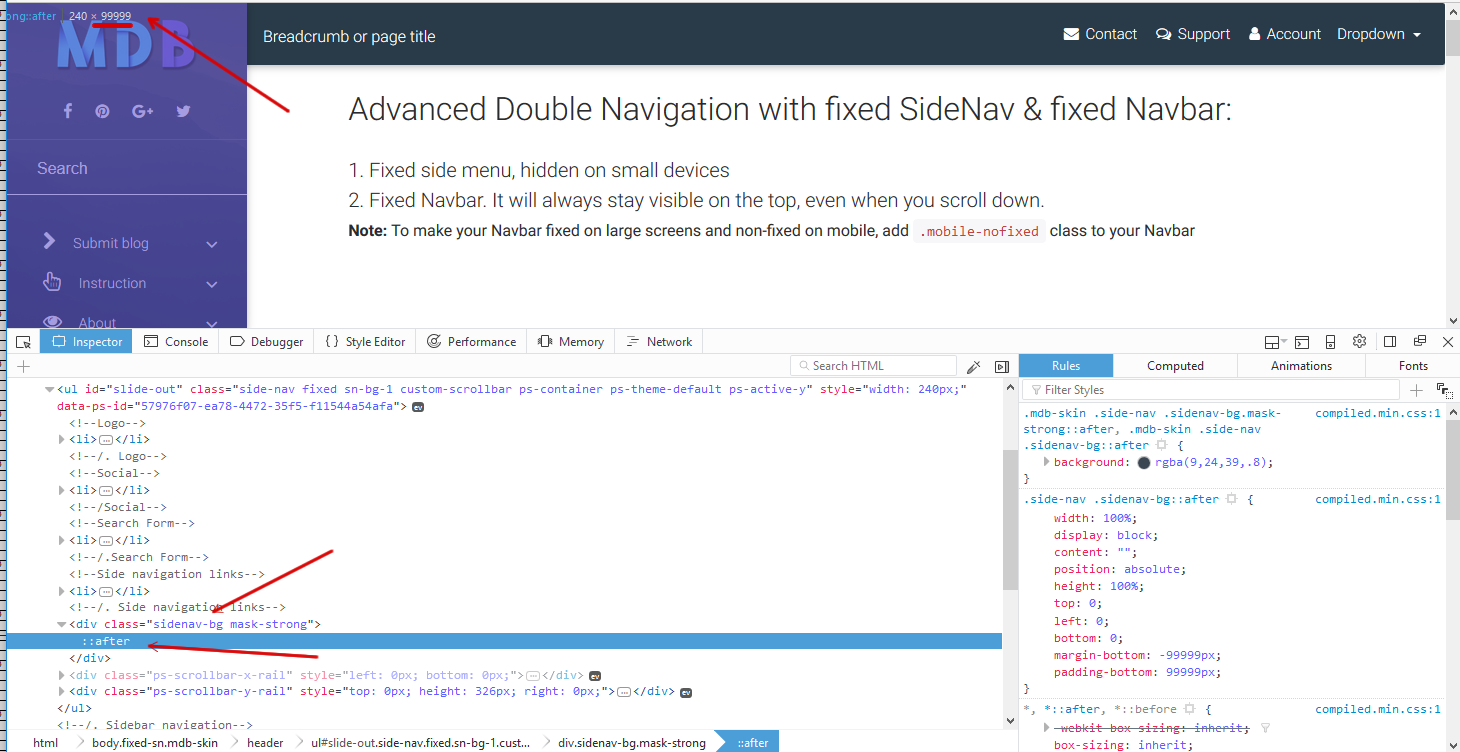This screenshot has height=752, width=1460.
Task: Toggle the split console icon
Action: click(x=1302, y=342)
